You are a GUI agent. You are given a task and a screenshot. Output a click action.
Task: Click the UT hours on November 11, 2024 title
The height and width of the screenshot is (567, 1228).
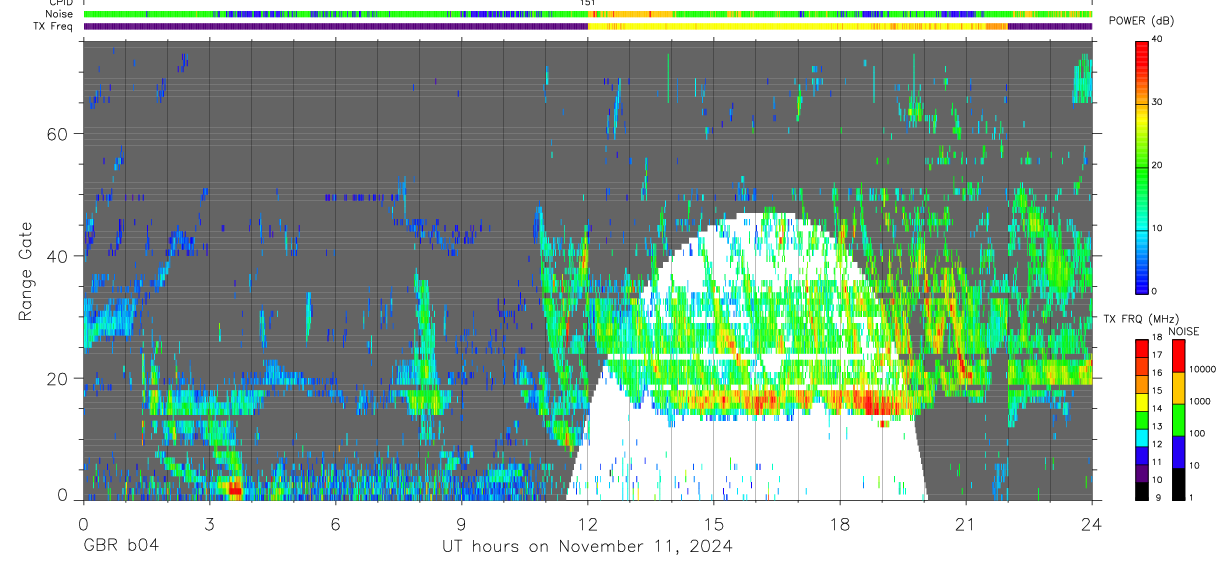(587, 546)
